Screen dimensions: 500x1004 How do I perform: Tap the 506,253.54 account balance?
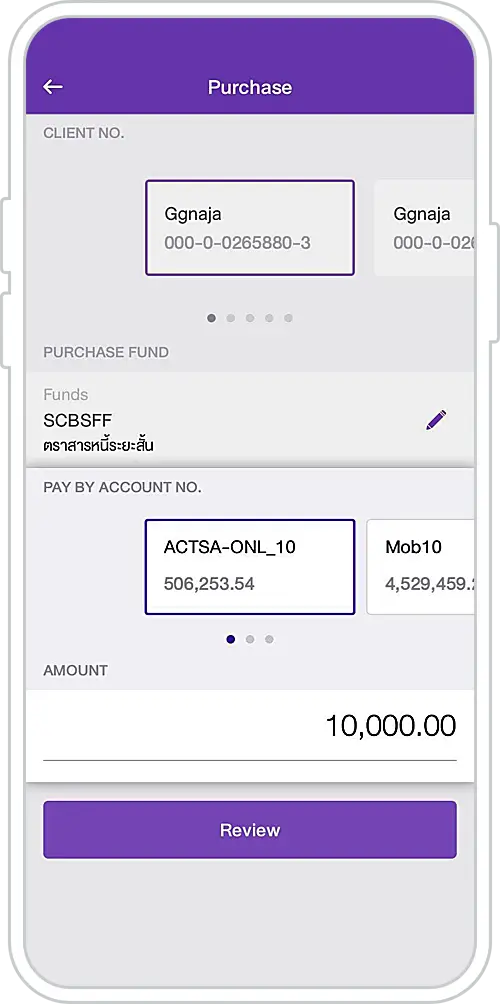point(209,584)
